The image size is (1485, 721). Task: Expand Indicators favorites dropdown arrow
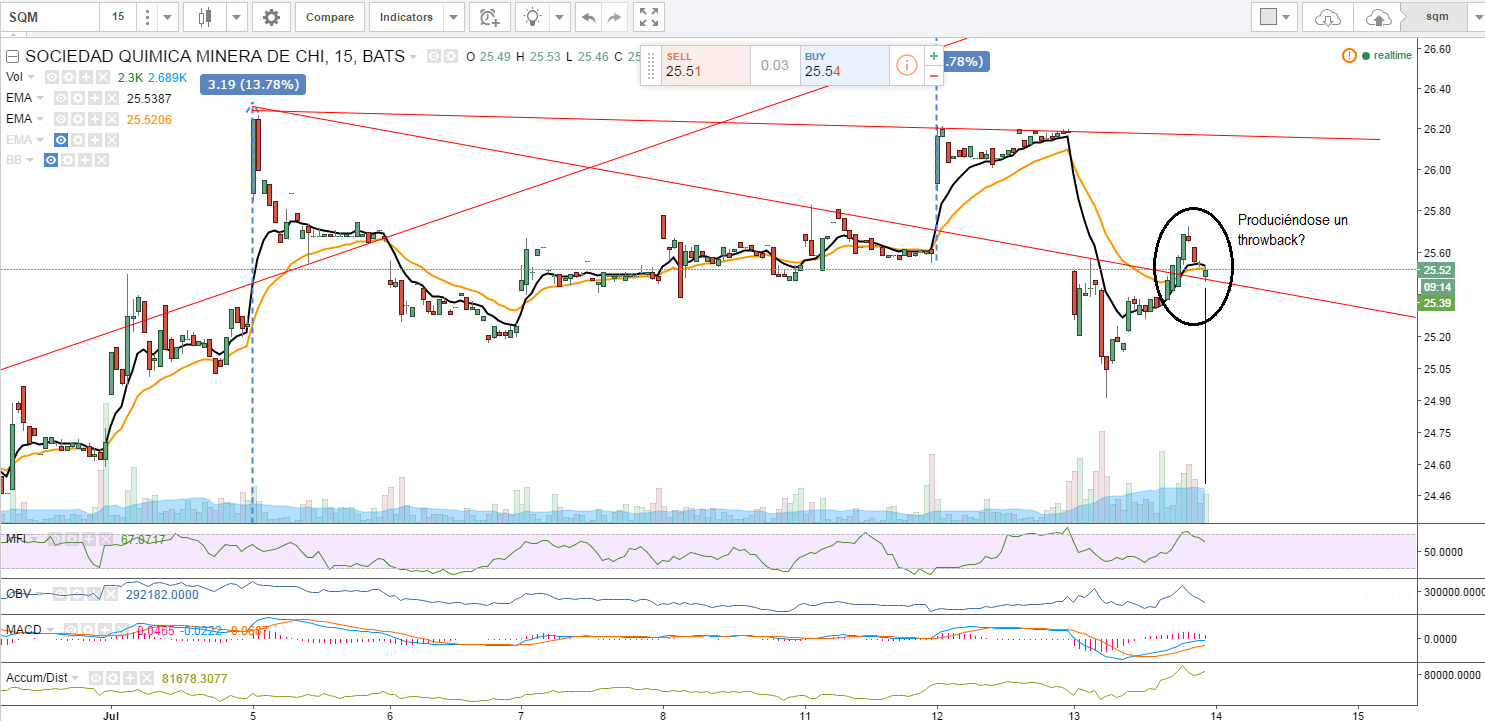coord(454,17)
